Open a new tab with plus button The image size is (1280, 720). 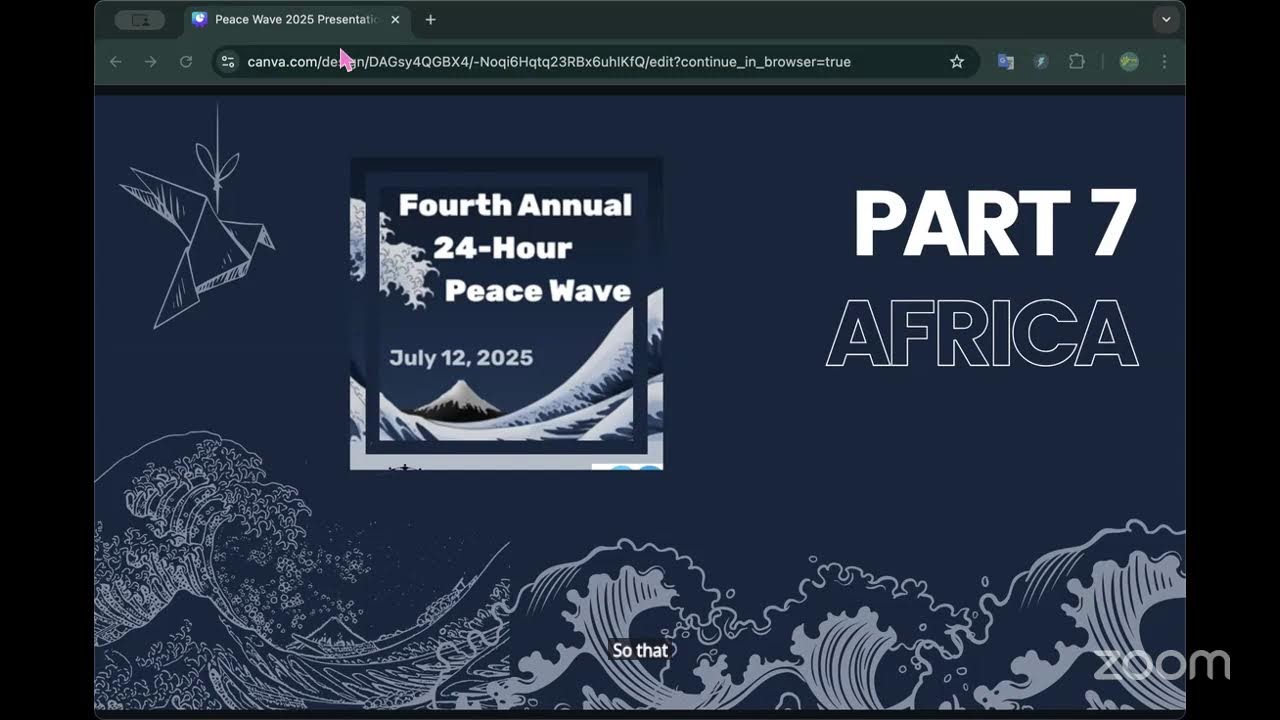430,19
